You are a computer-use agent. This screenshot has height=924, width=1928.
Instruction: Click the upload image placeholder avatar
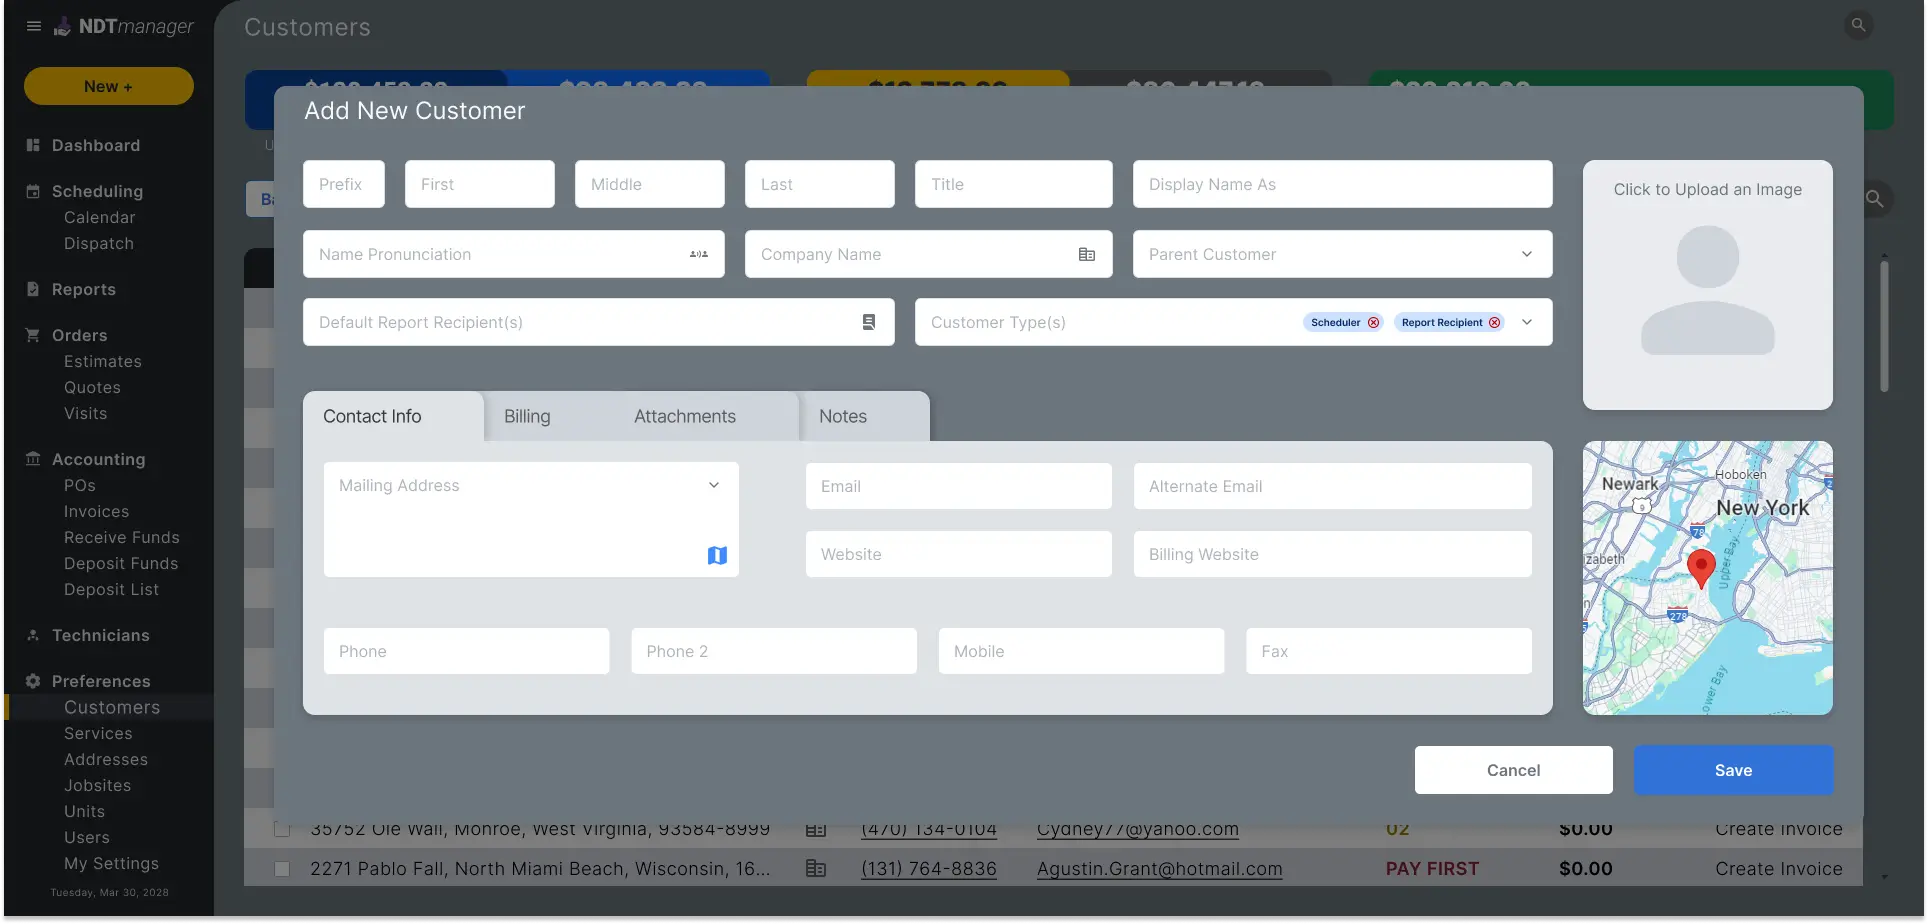click(x=1708, y=290)
